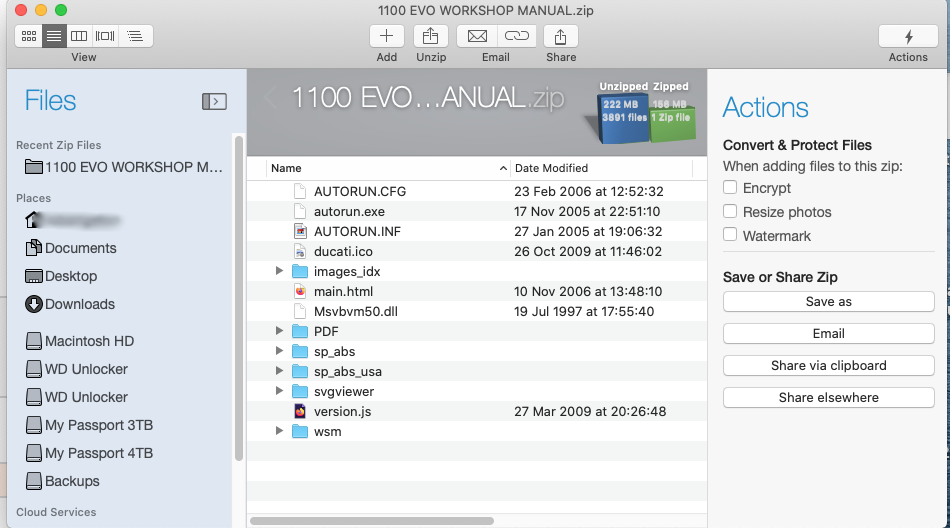This screenshot has height=528, width=950.
Task: Select the autorun.exe file row
Action: (x=477, y=212)
